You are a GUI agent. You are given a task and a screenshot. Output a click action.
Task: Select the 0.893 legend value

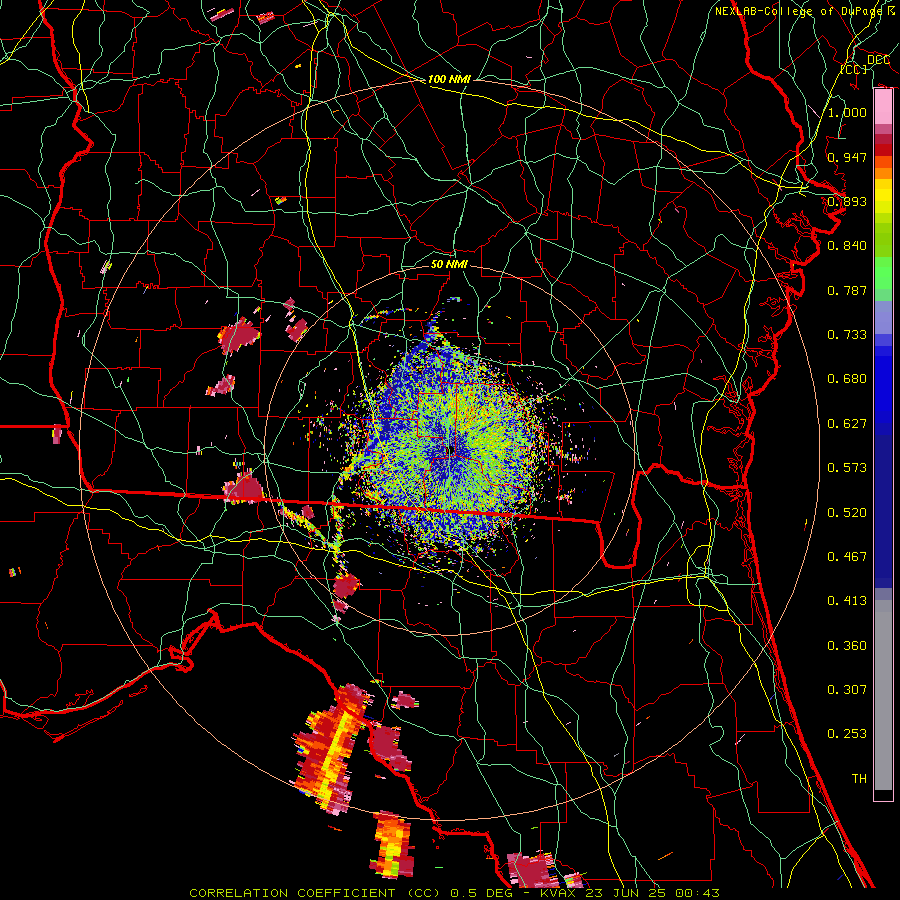(x=847, y=201)
